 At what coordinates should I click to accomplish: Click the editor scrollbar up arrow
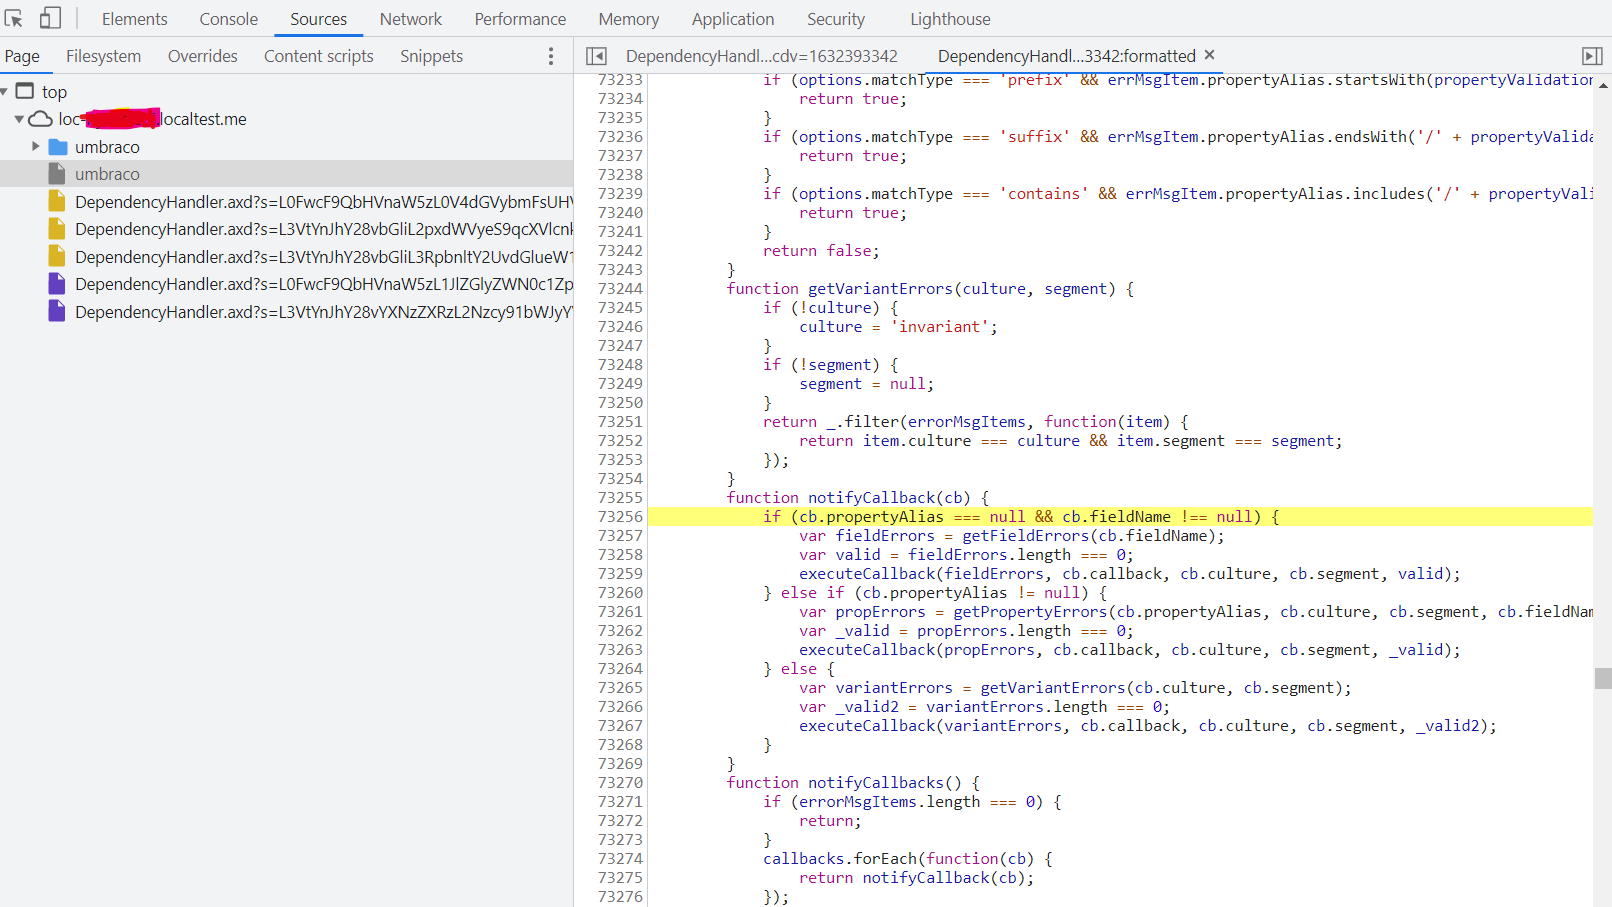pos(1603,86)
